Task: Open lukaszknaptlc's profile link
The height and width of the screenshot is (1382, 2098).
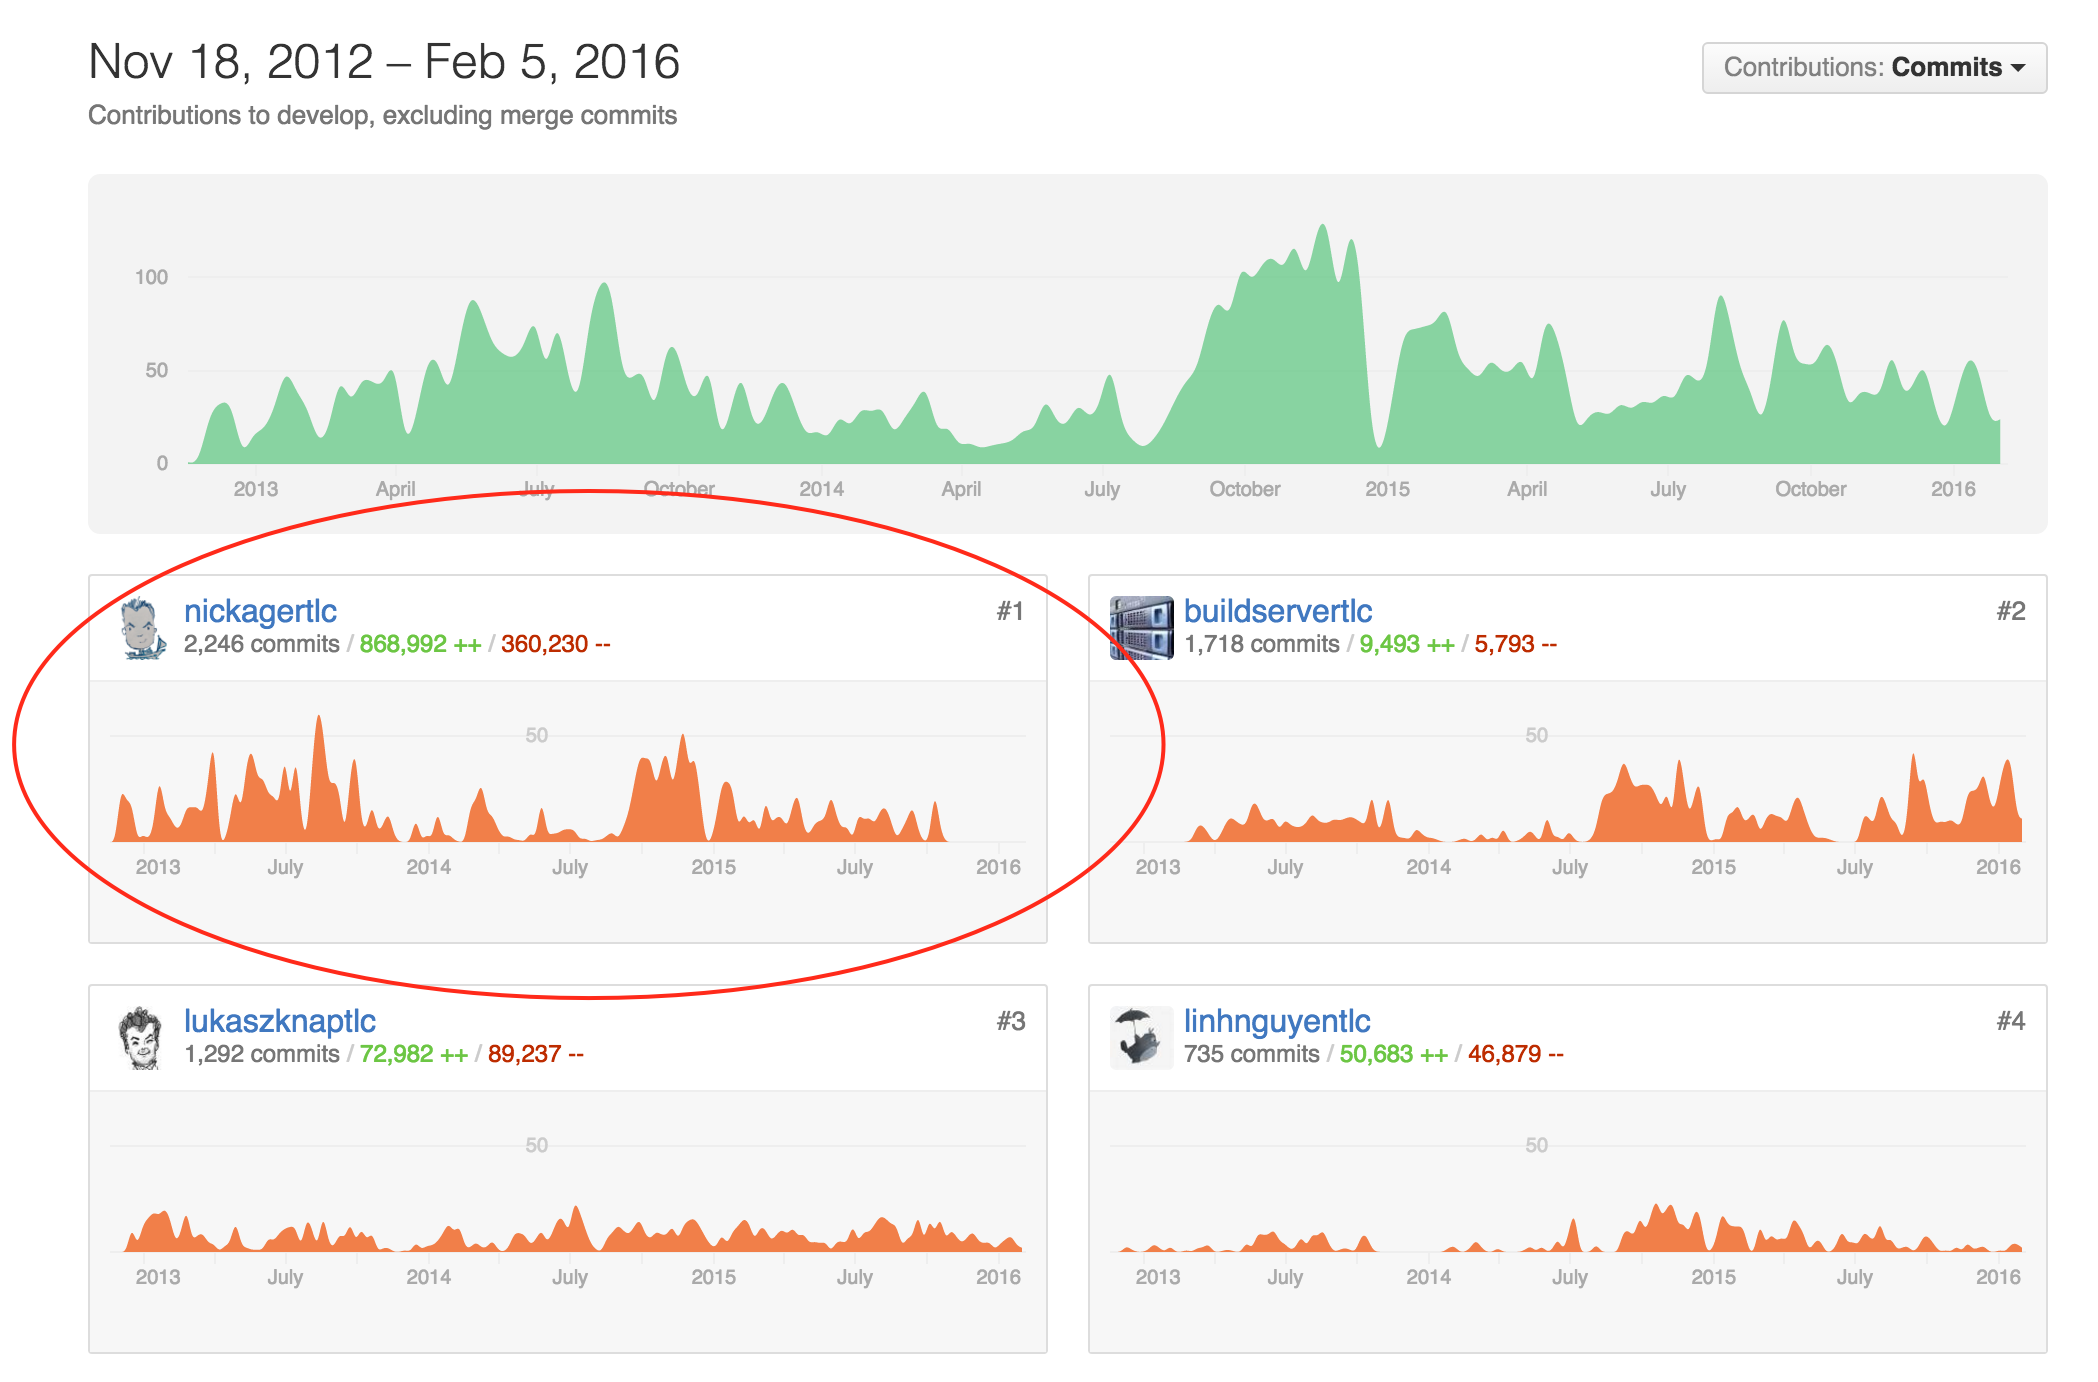Action: point(280,1021)
